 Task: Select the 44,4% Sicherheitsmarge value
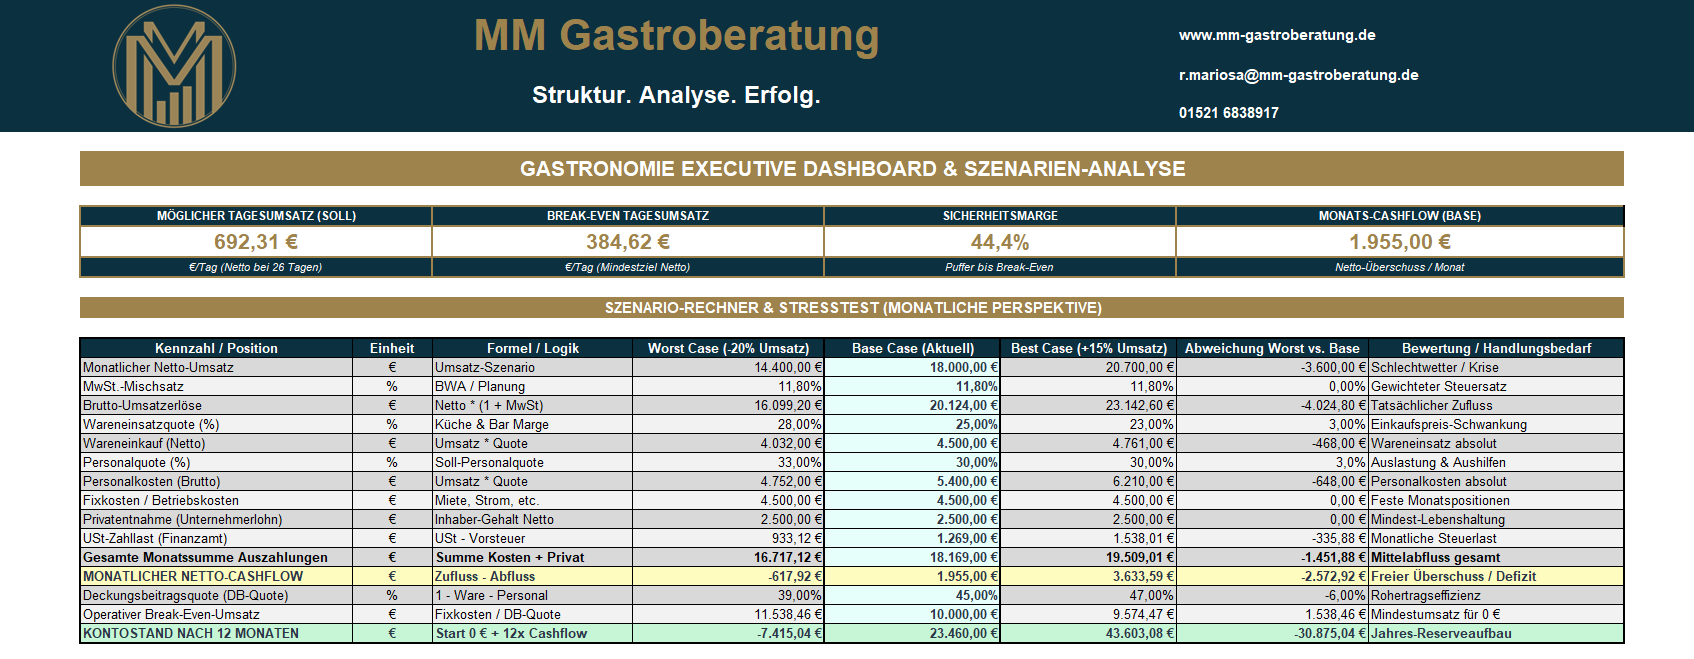(1000, 242)
